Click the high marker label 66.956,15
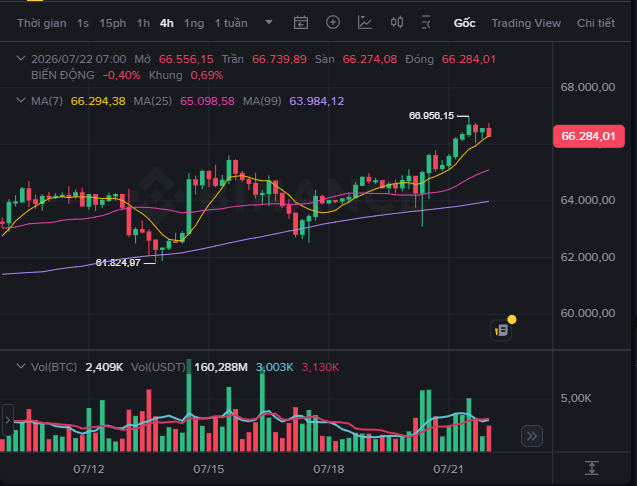Image resolution: width=637 pixels, height=486 pixels. click(431, 116)
